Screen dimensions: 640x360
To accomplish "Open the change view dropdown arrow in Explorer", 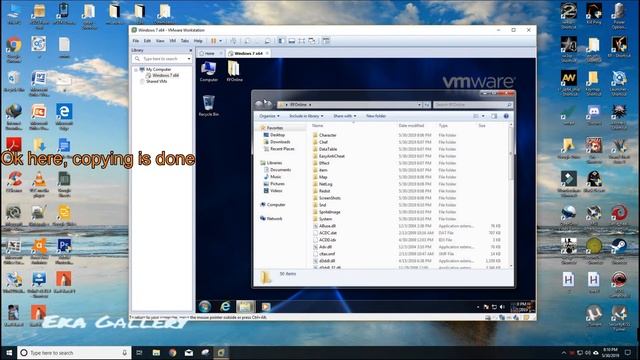I will [x=483, y=116].
